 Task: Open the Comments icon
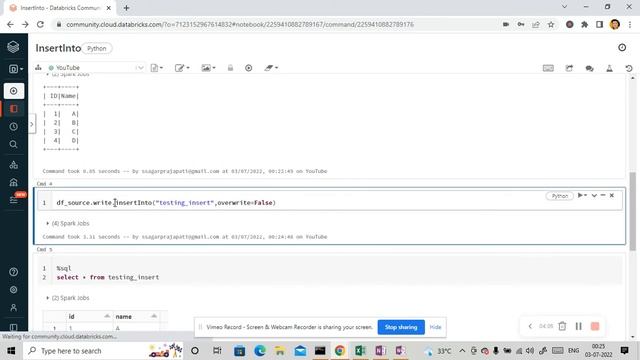coord(589,68)
